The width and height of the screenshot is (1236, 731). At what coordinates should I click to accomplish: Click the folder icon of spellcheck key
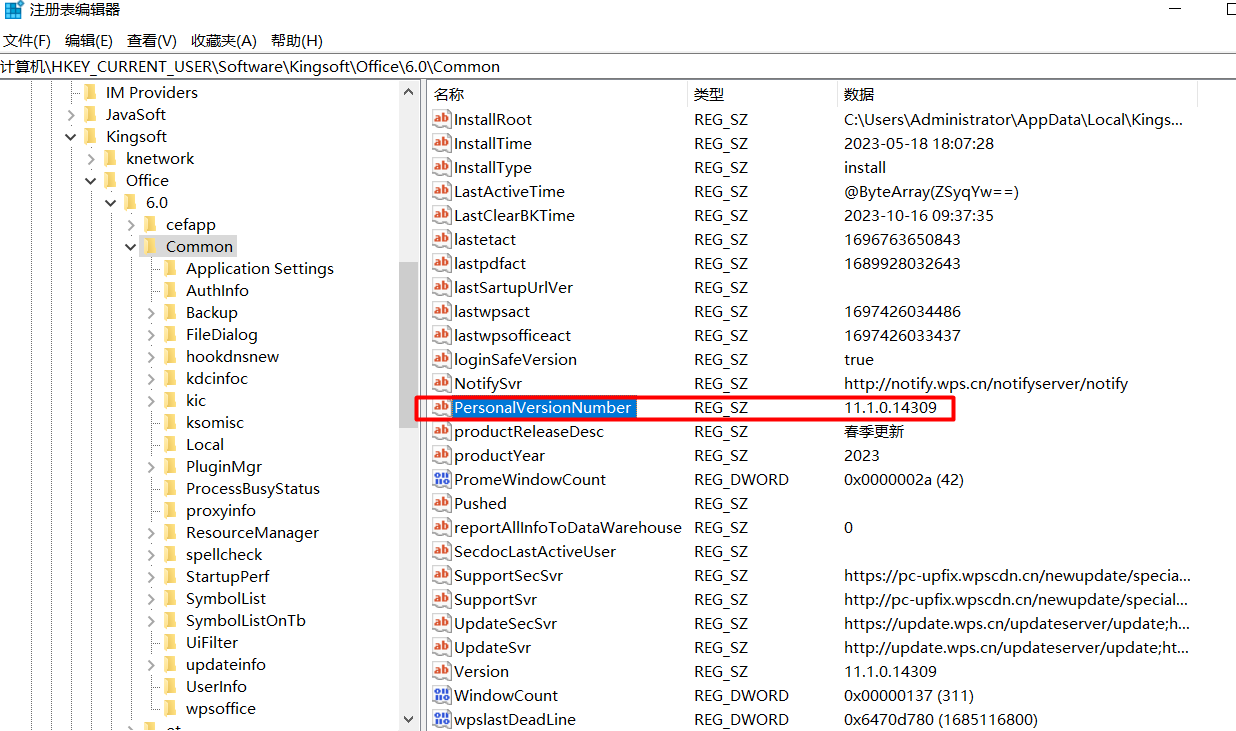171,554
